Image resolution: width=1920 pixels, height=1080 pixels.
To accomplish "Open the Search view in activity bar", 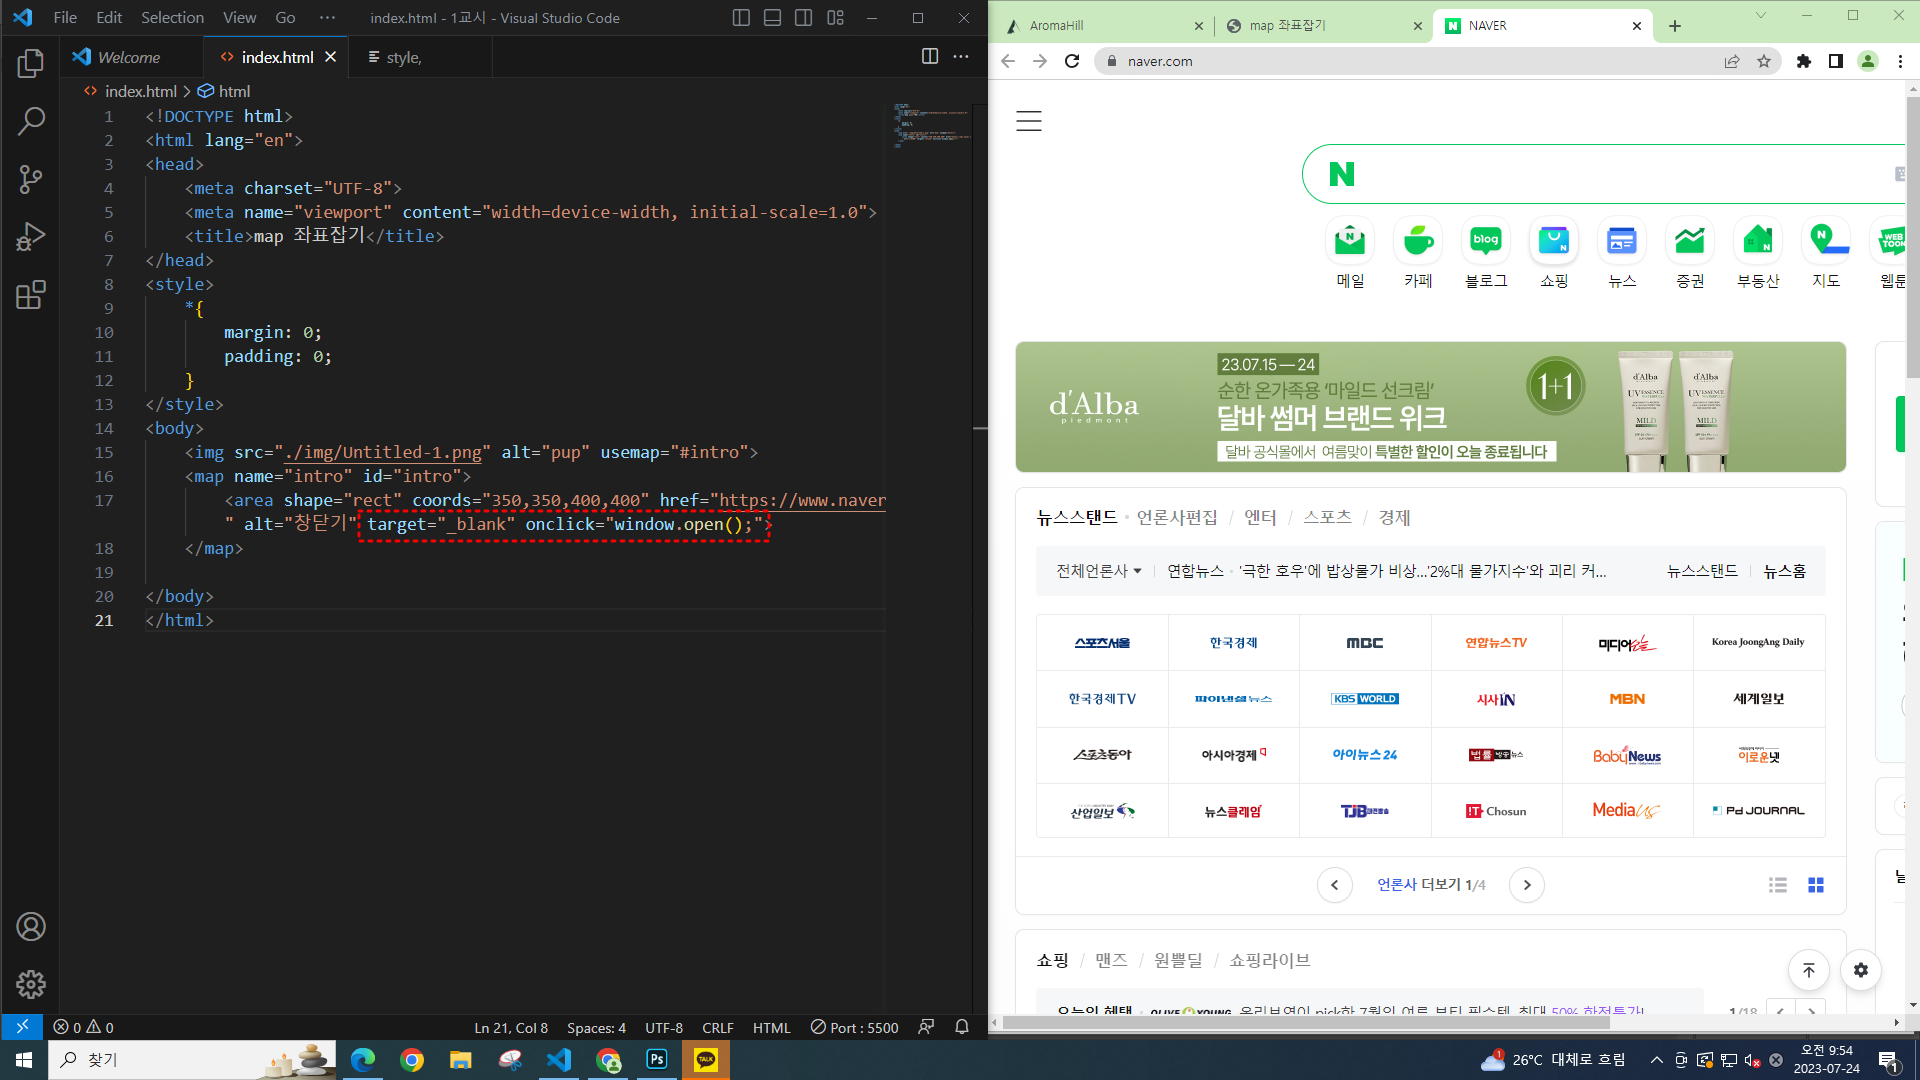I will [31, 122].
